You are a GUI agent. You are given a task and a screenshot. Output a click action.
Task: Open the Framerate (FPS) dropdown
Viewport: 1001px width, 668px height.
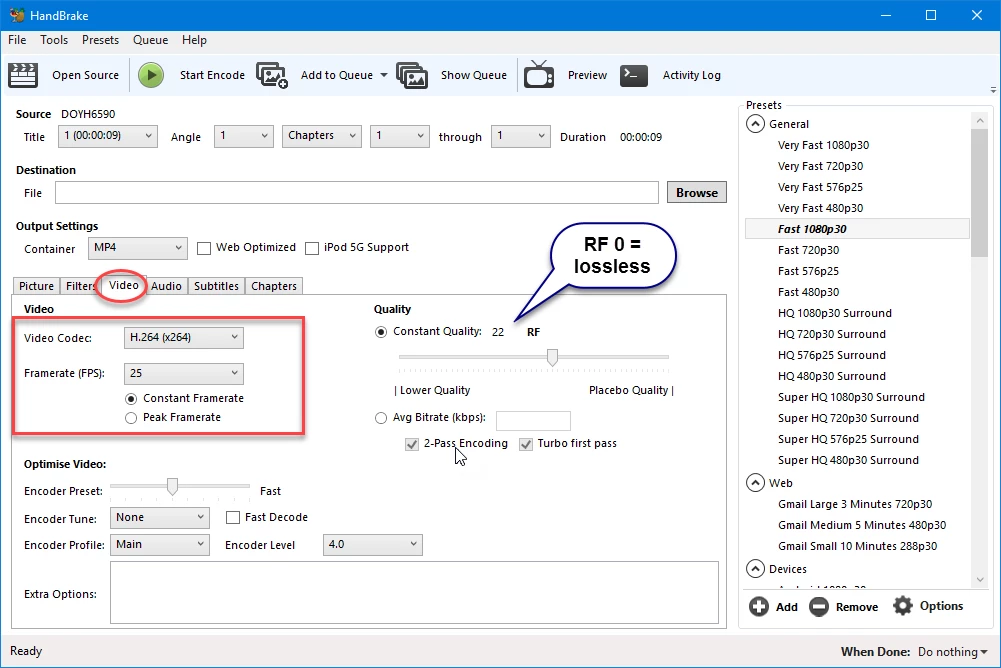tap(184, 373)
